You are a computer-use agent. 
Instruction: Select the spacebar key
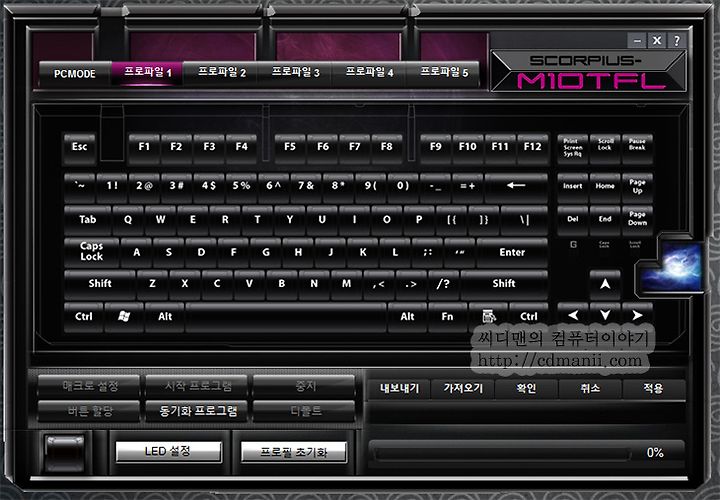(286, 316)
